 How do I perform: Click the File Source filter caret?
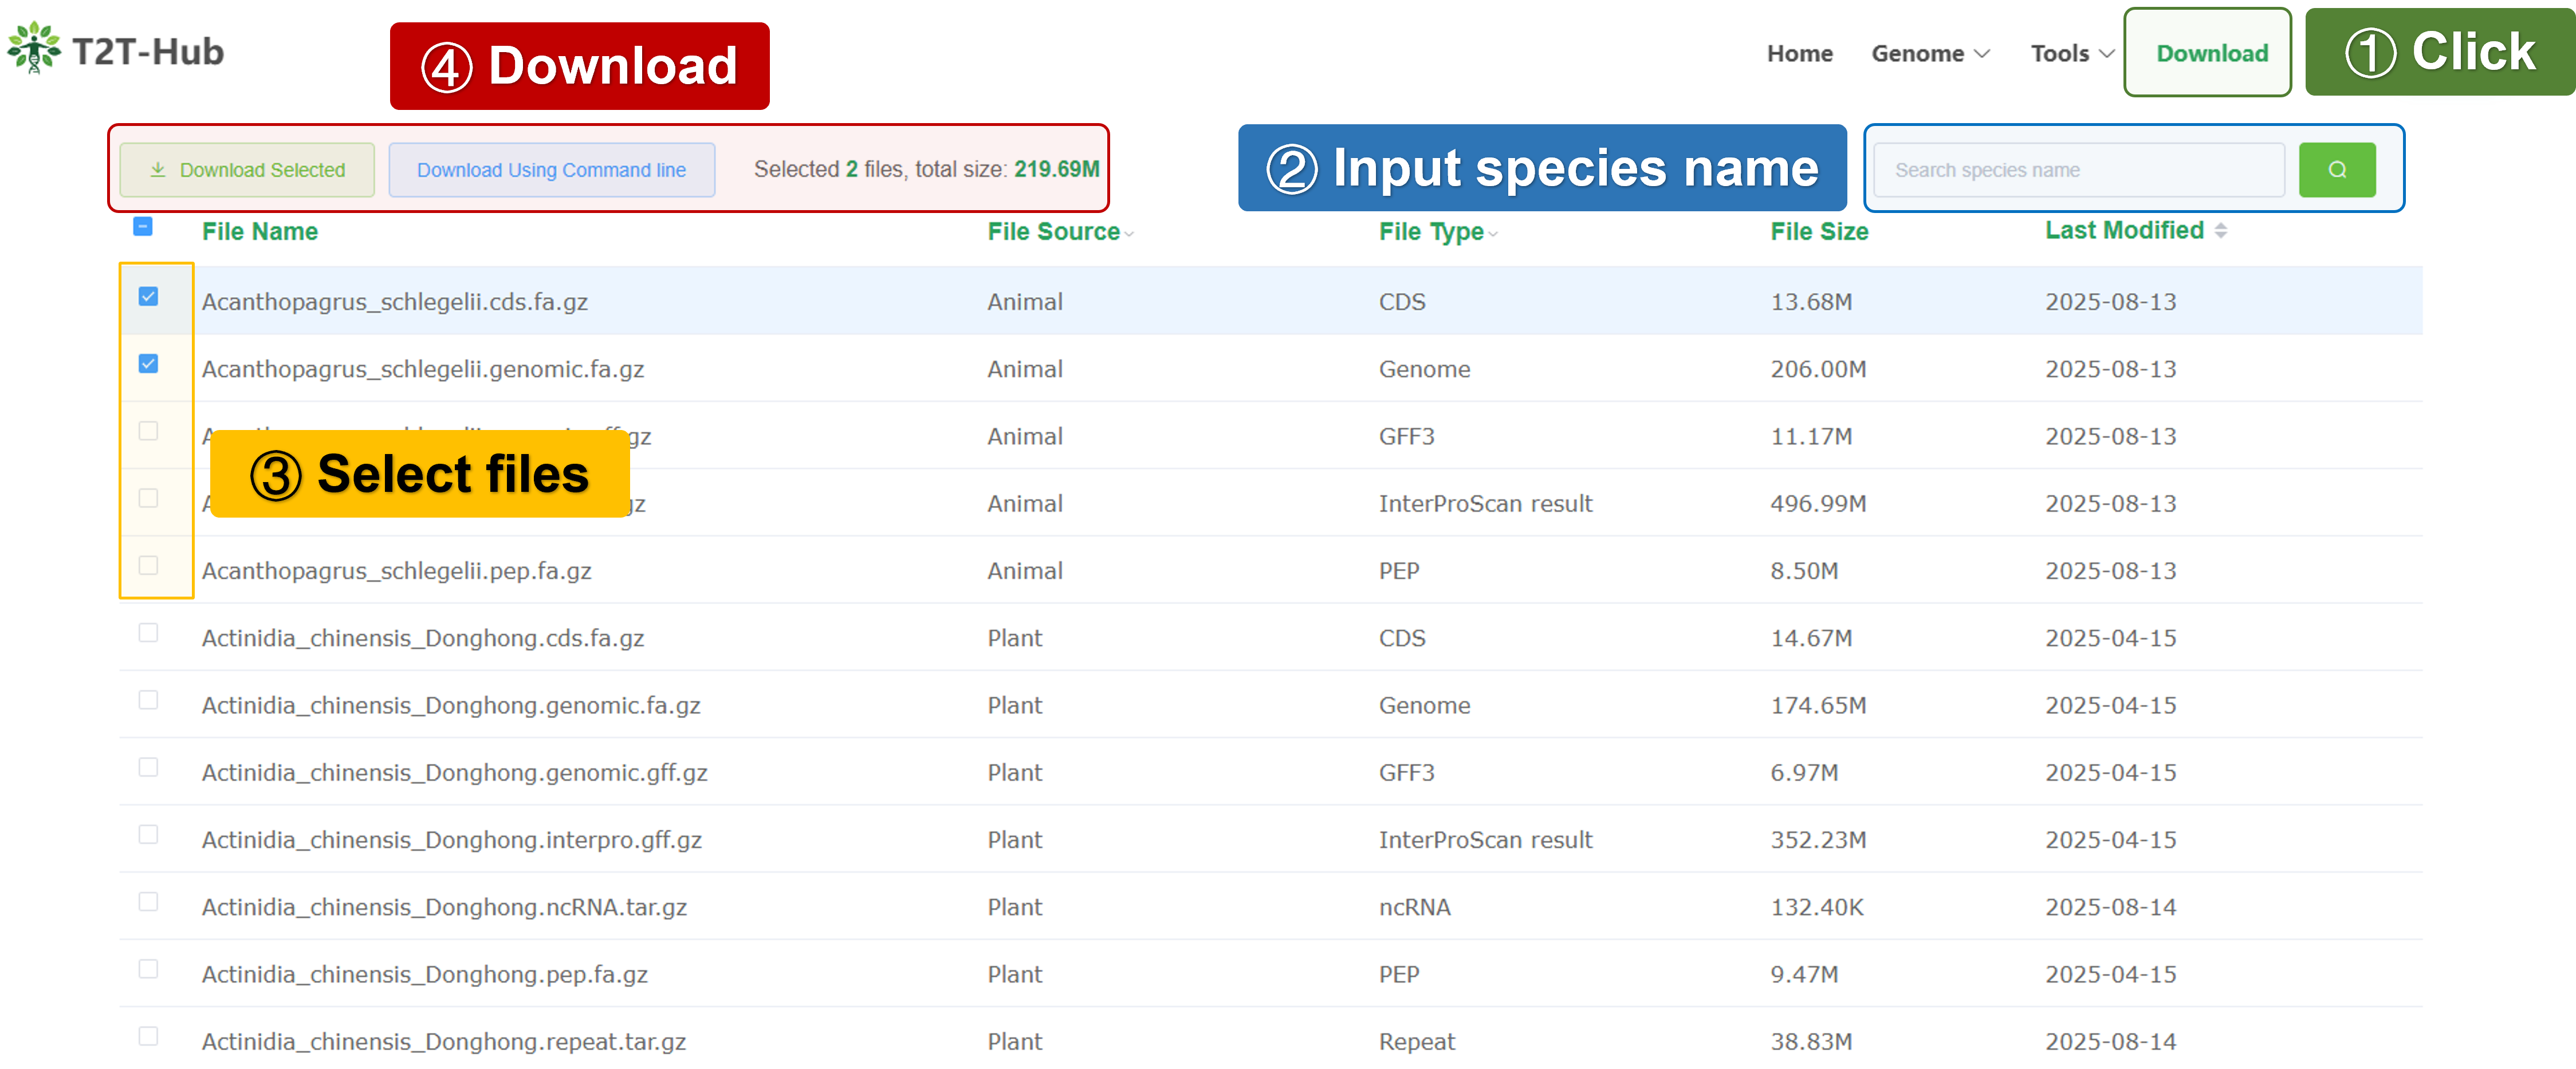tap(1129, 234)
